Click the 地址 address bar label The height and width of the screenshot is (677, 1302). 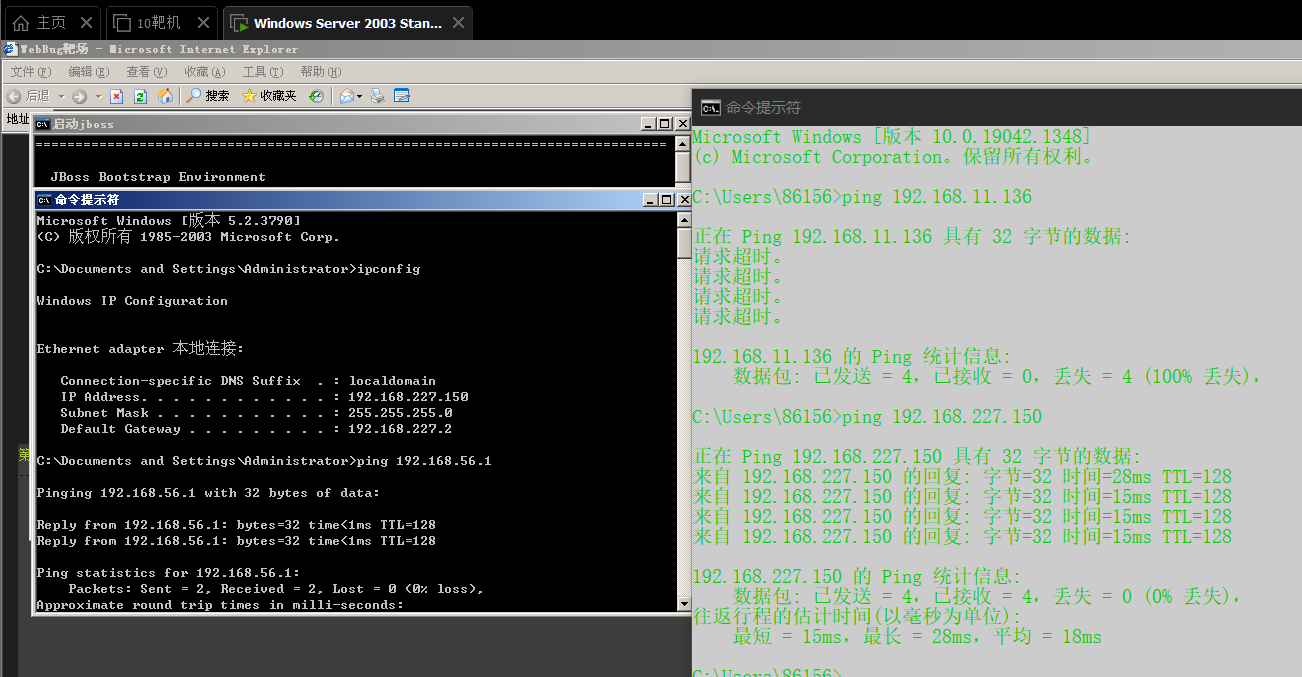[x=18, y=119]
